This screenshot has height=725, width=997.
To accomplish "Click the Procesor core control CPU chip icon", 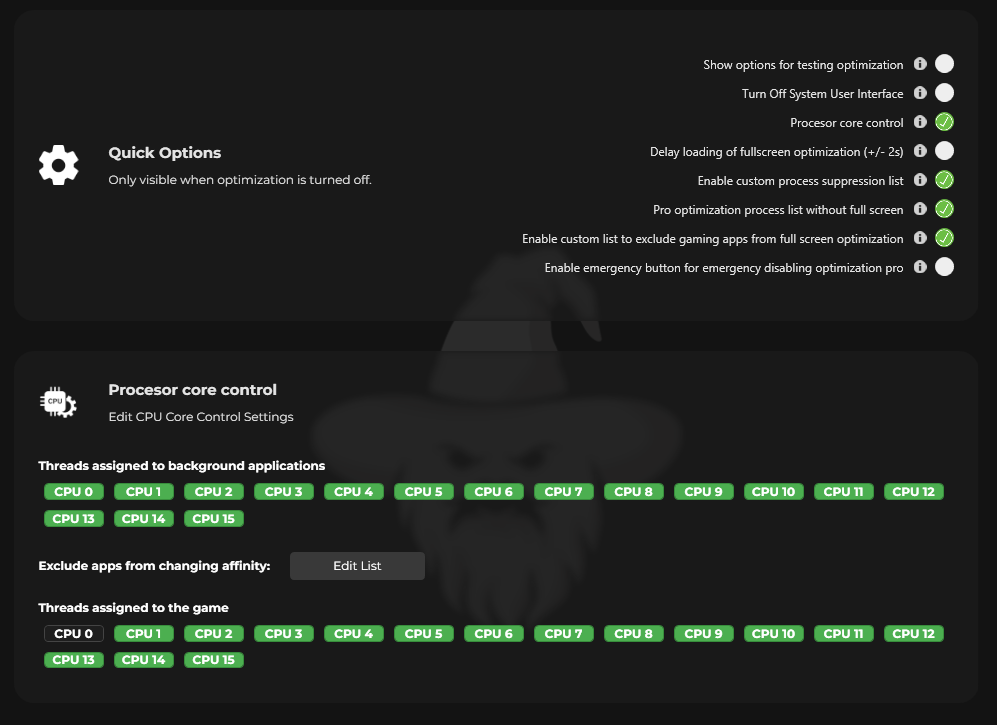I will [x=57, y=401].
